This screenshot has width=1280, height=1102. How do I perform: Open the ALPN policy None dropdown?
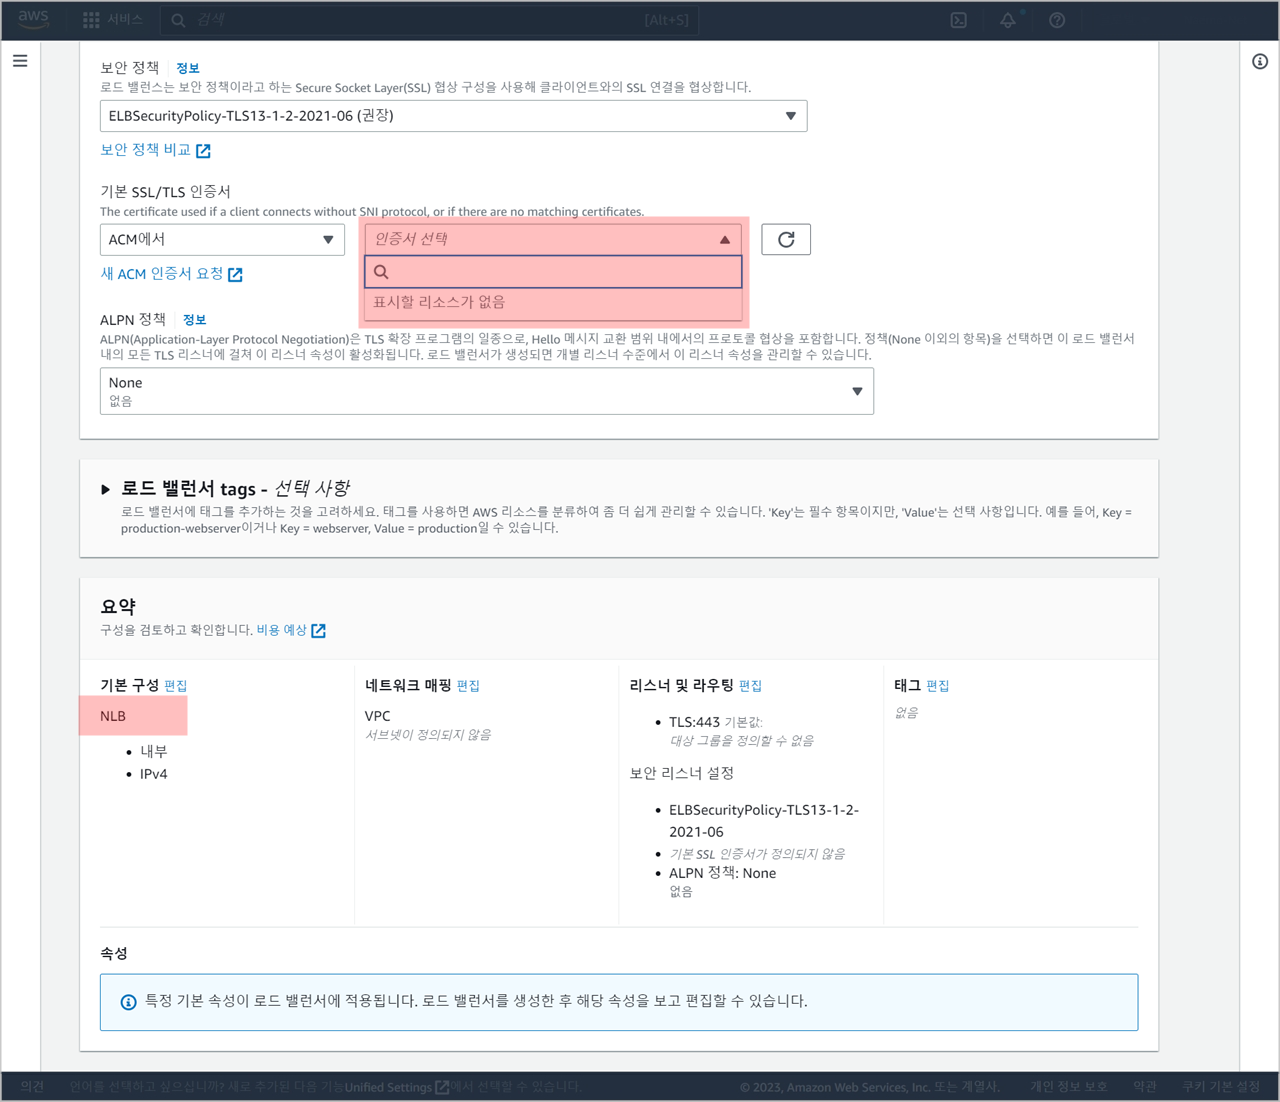[487, 391]
